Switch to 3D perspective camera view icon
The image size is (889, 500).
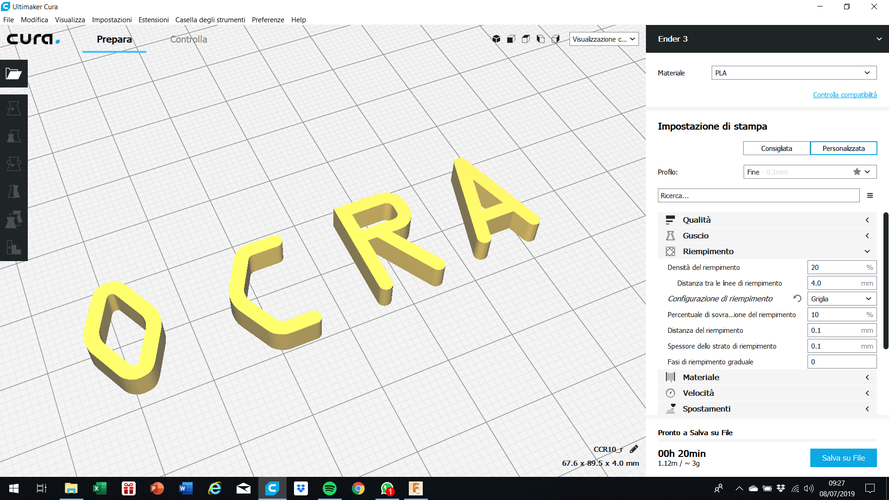pyautogui.click(x=496, y=39)
